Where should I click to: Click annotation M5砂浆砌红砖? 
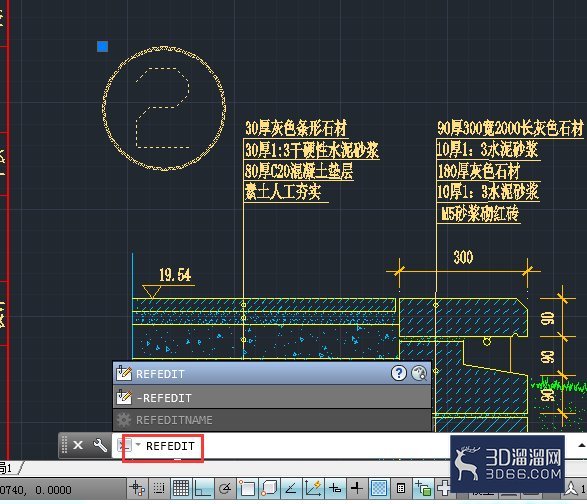480,214
